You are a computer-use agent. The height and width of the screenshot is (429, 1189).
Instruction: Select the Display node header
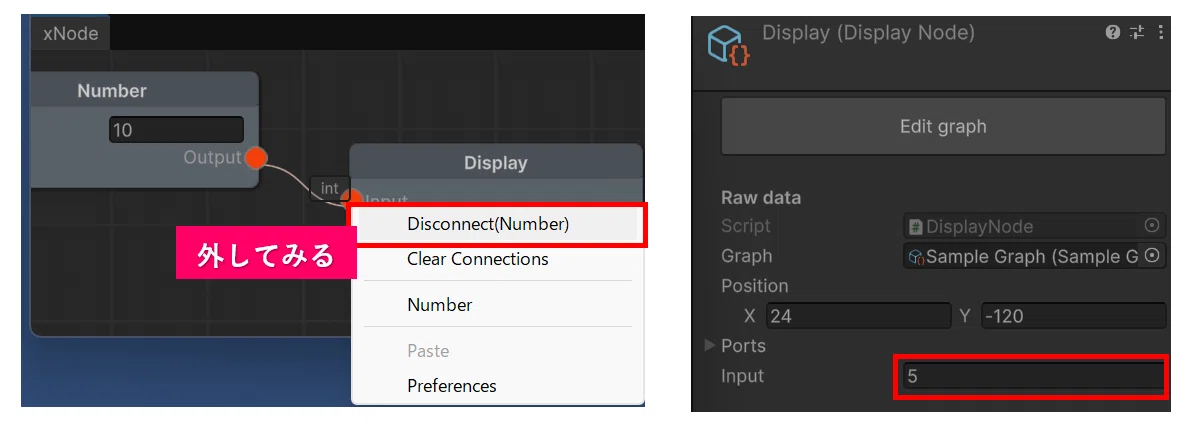coord(496,162)
